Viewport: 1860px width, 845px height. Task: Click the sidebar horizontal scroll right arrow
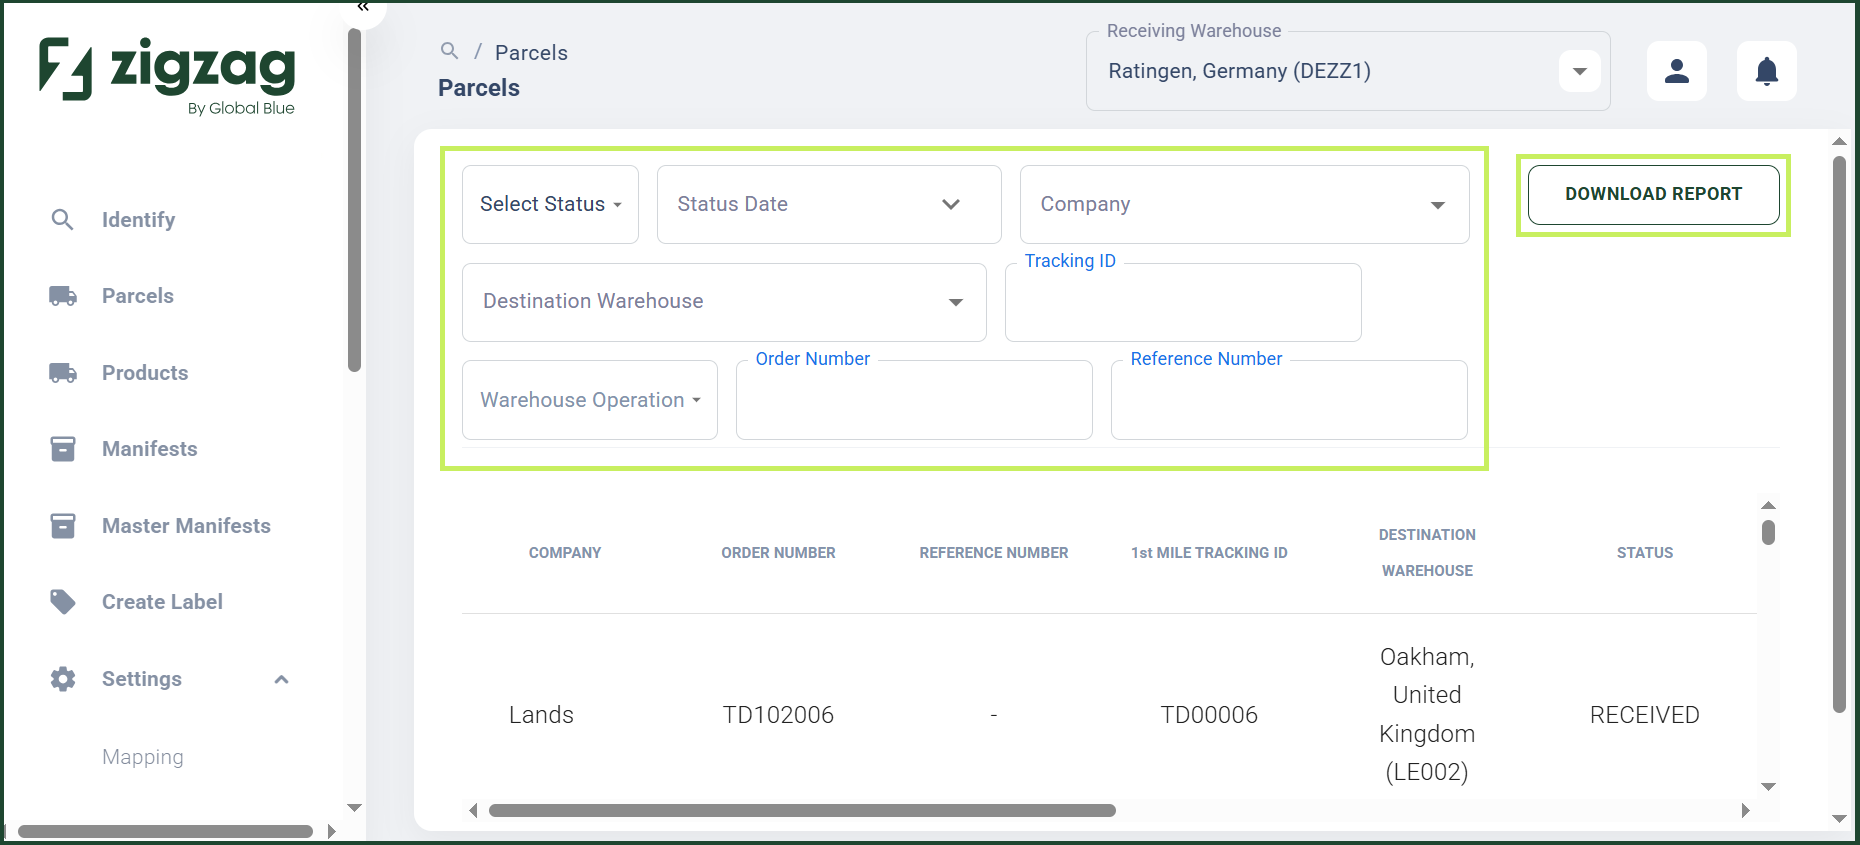(x=332, y=831)
